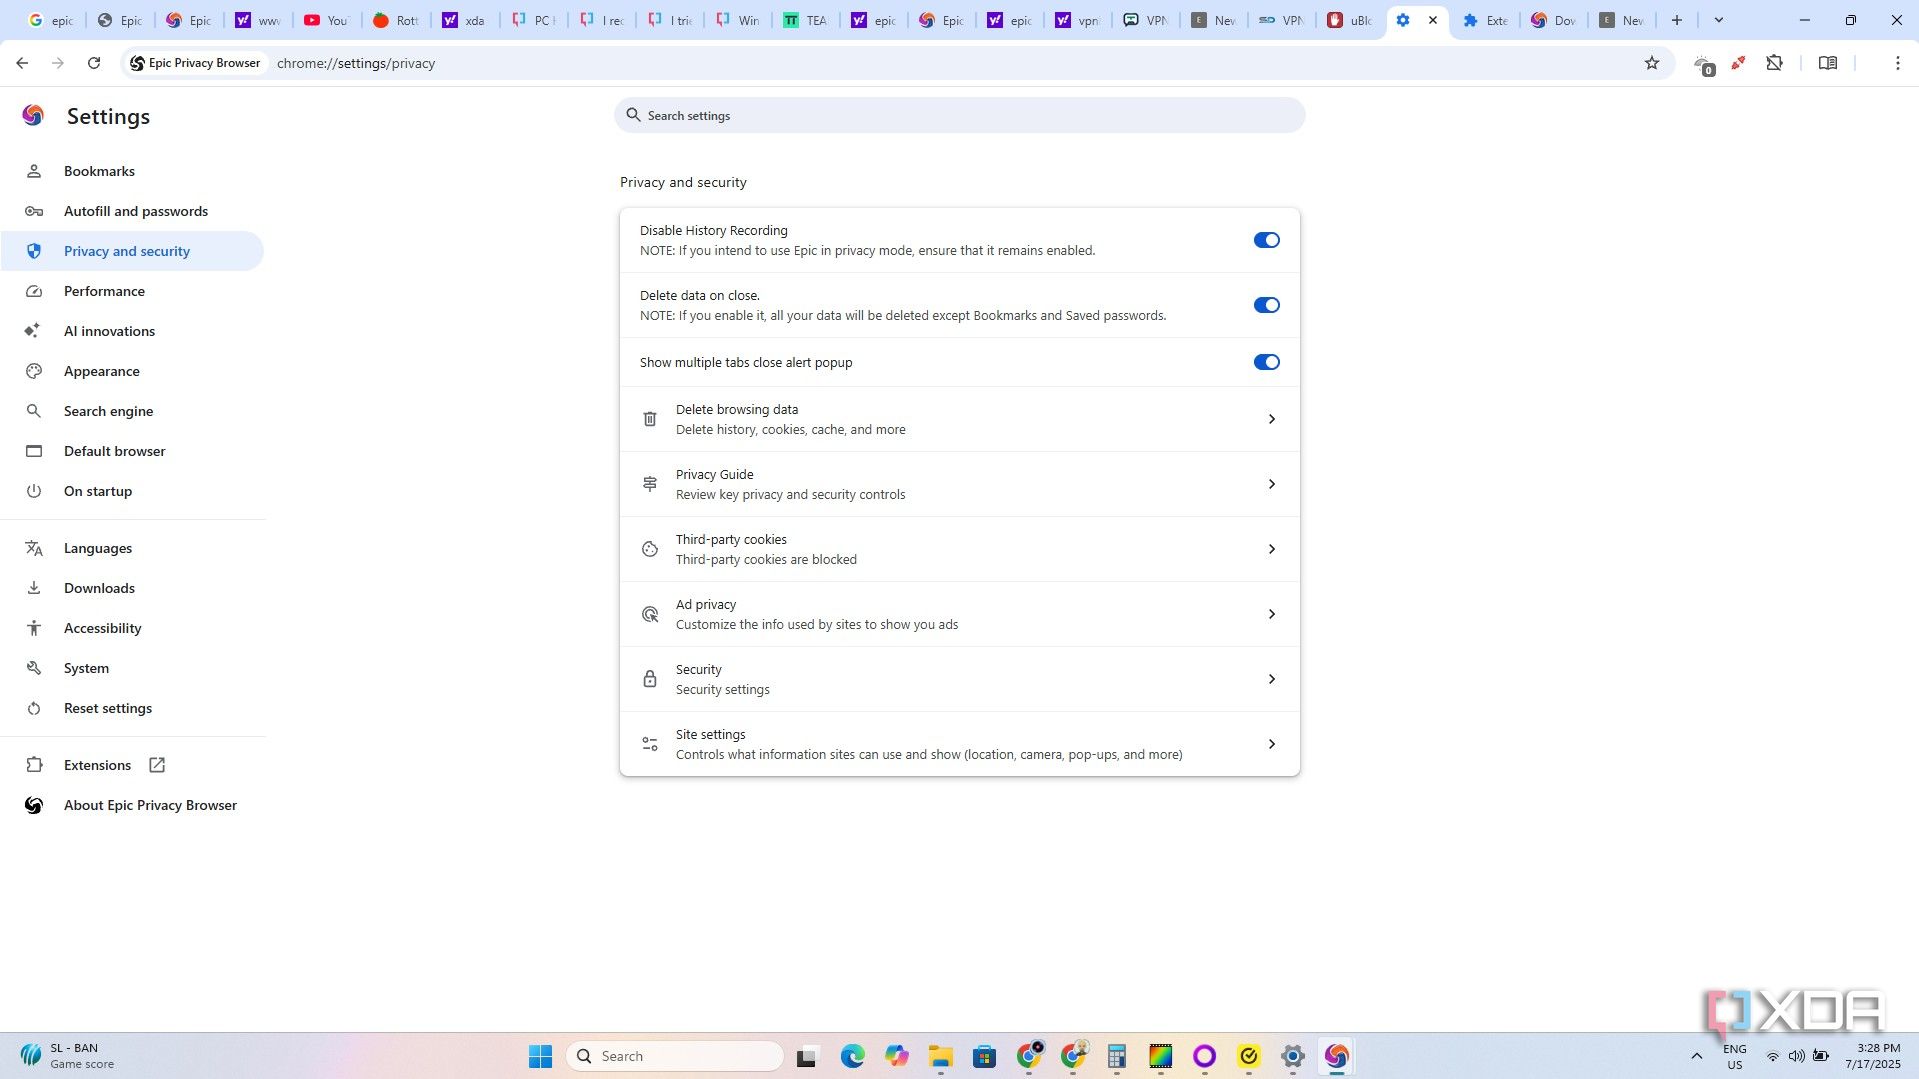Bookmark this page with star icon
The height and width of the screenshot is (1079, 1919).
[1652, 63]
